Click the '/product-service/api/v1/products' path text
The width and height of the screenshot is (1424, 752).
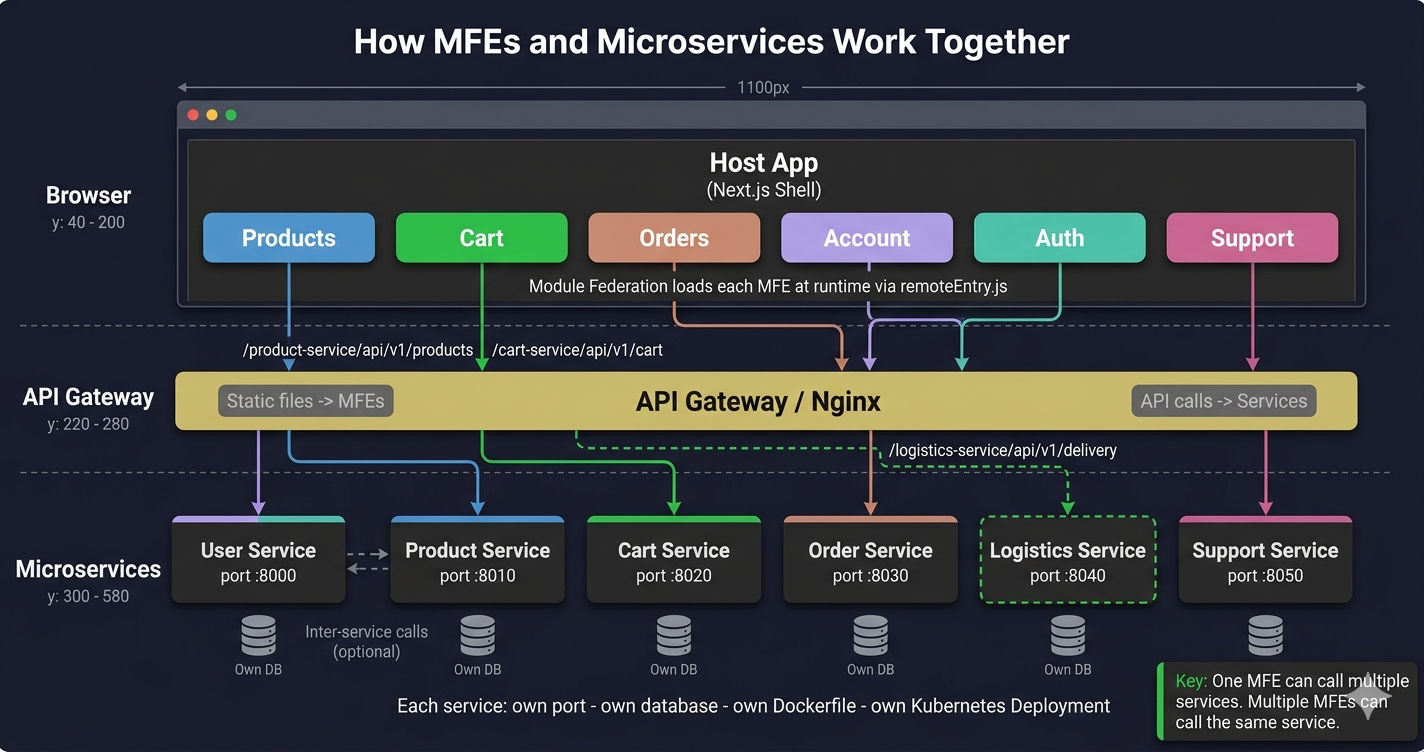(x=358, y=350)
